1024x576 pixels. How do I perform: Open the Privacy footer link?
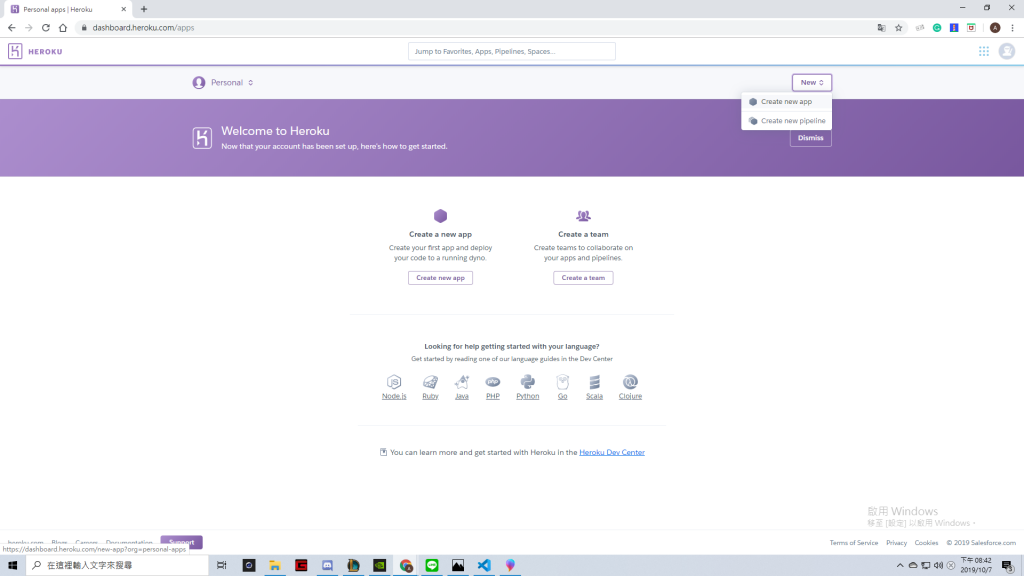pyautogui.click(x=896, y=543)
